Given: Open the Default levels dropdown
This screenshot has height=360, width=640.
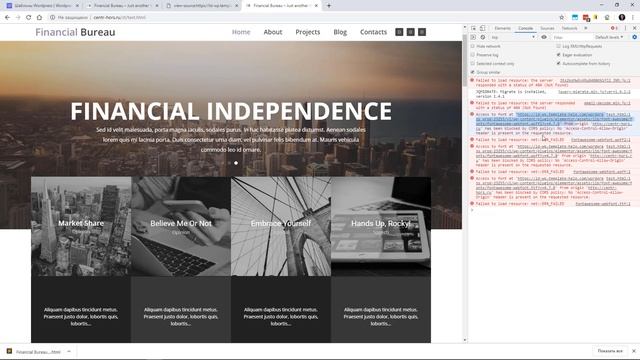Looking at the screenshot, I should pyautogui.click(x=609, y=37).
